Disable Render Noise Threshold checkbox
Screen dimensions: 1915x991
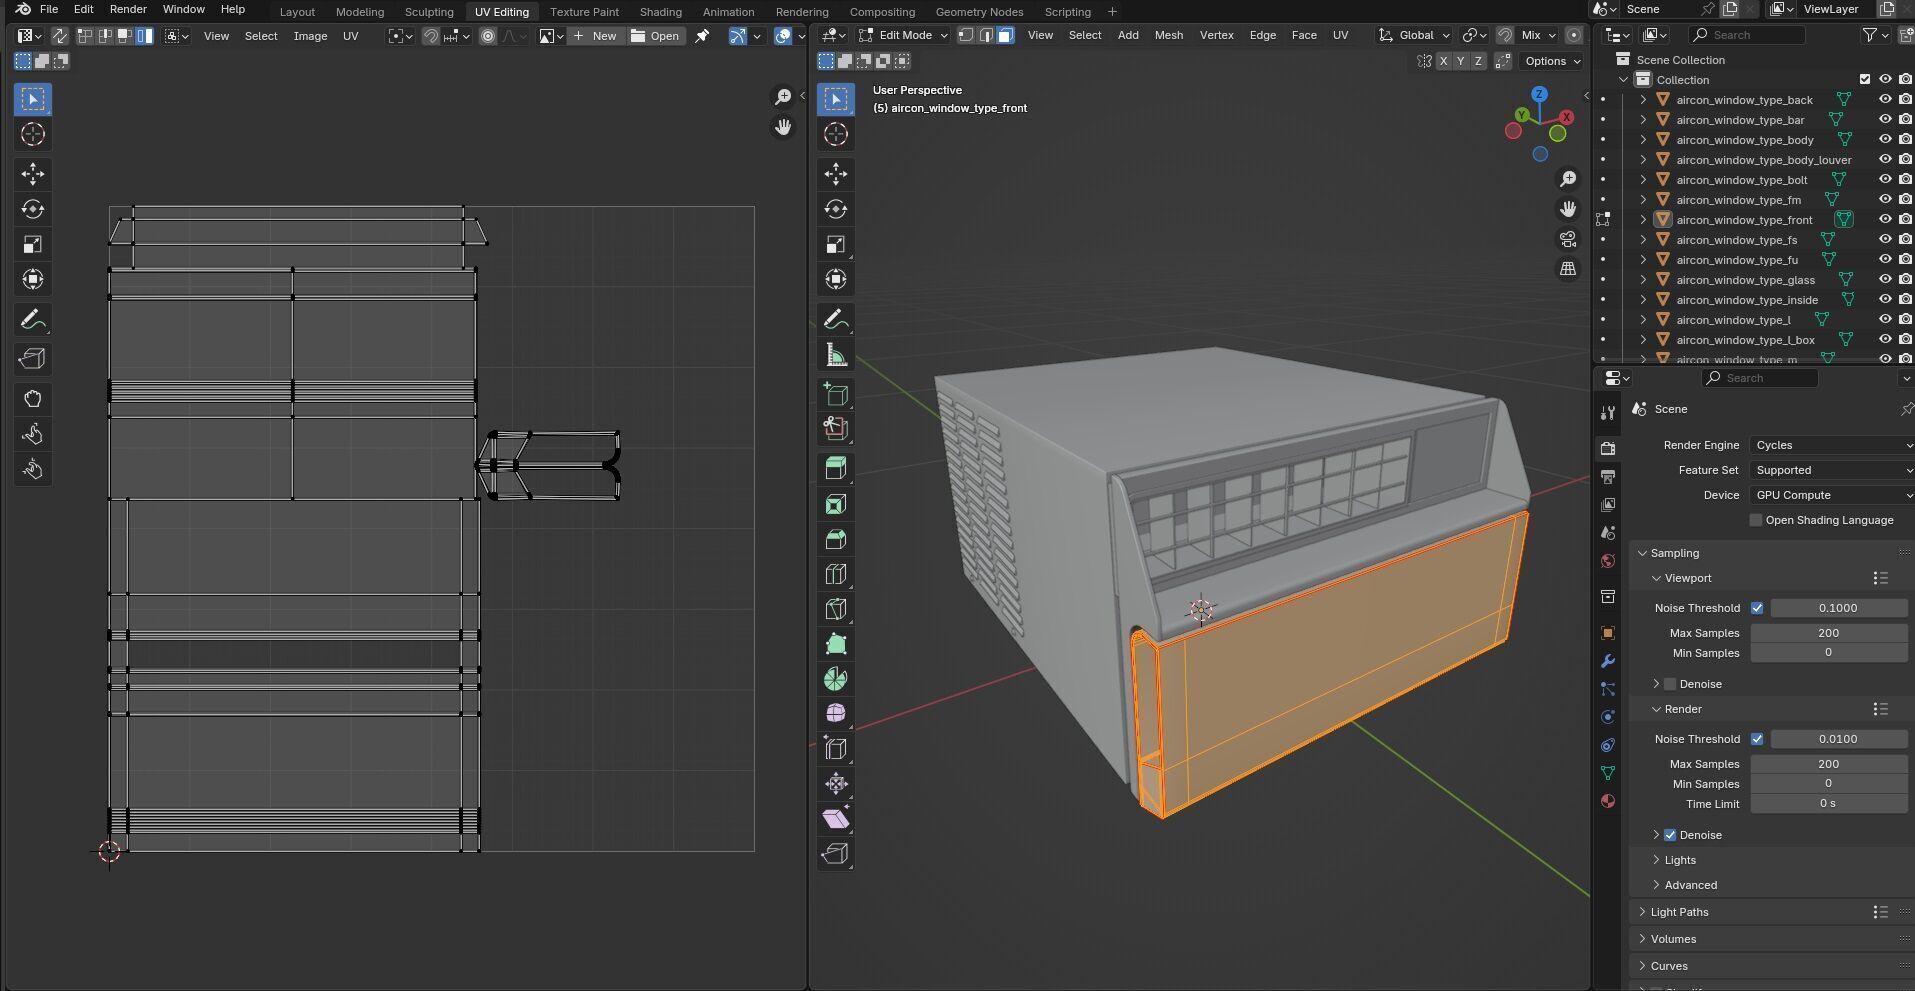coord(1757,739)
